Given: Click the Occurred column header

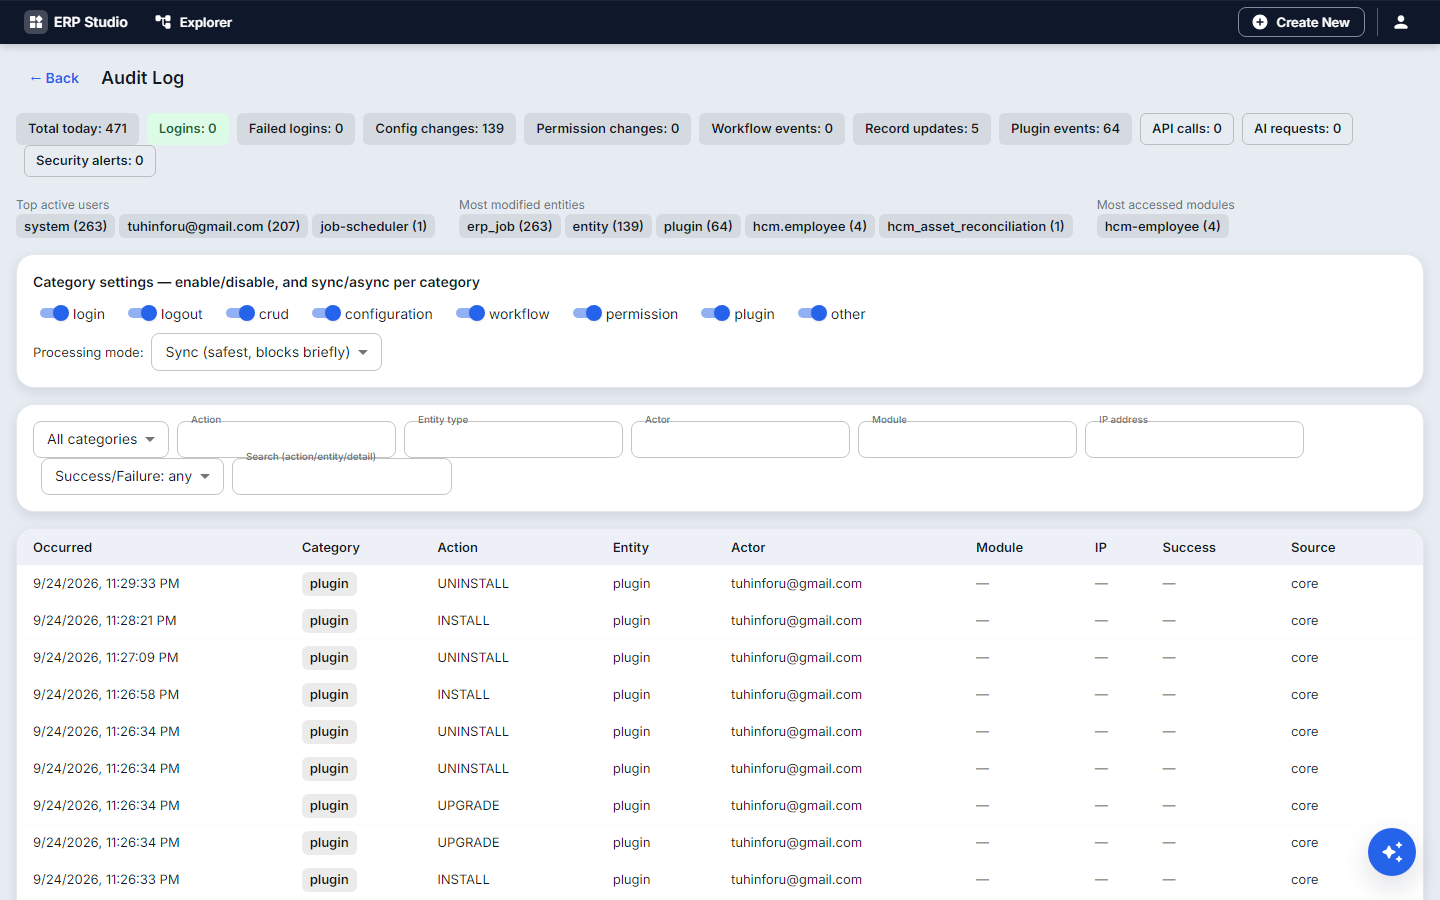Looking at the screenshot, I should [62, 547].
